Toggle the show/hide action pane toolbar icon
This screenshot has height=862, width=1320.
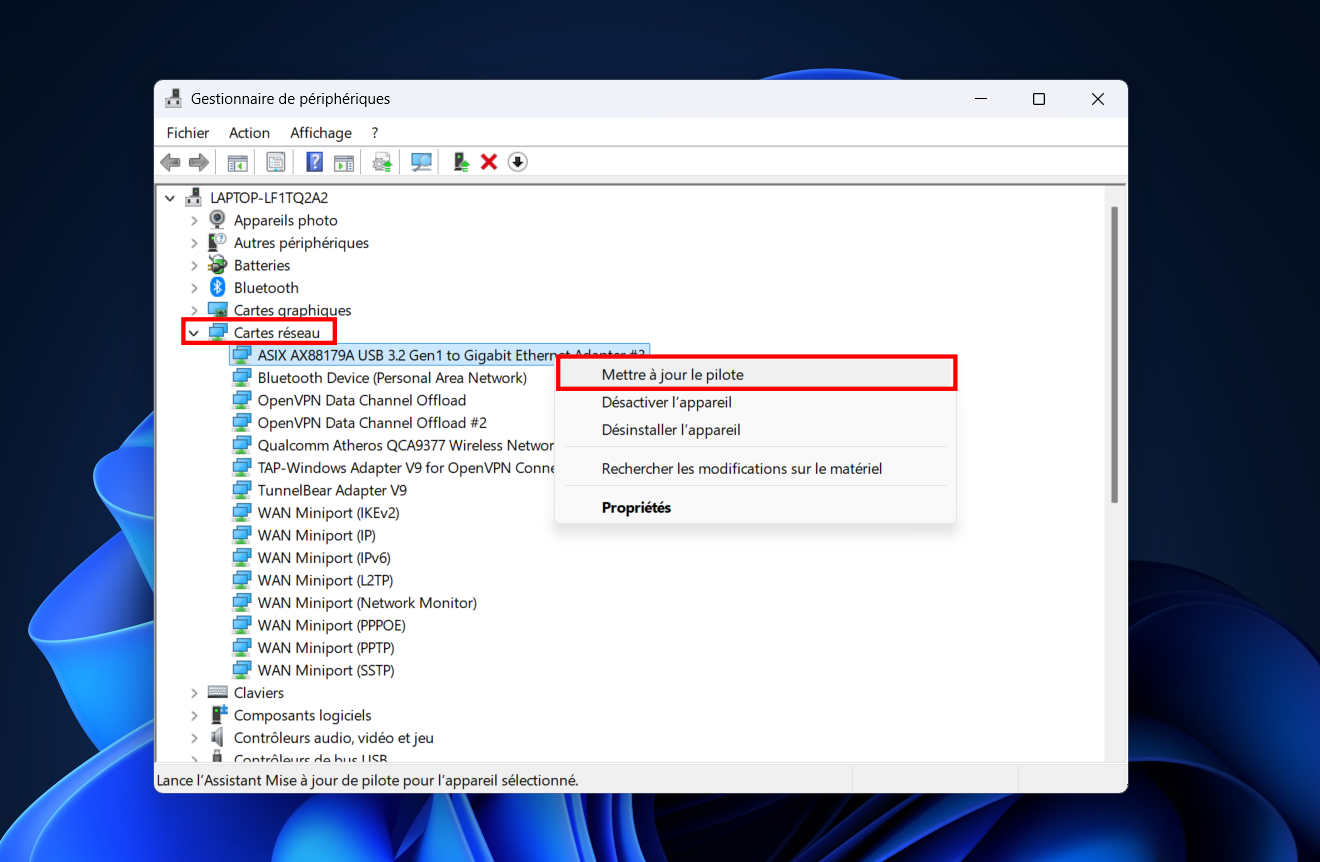tap(344, 162)
